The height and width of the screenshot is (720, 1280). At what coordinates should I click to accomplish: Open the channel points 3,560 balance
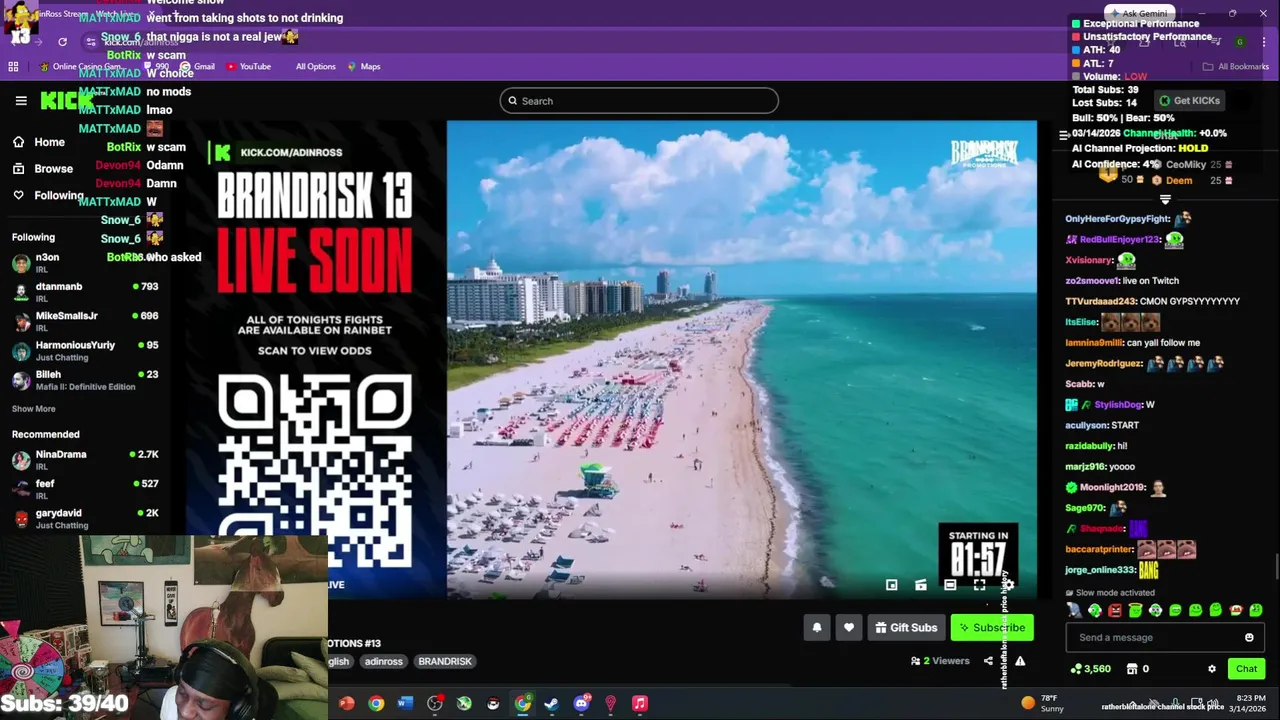[x=1090, y=669]
